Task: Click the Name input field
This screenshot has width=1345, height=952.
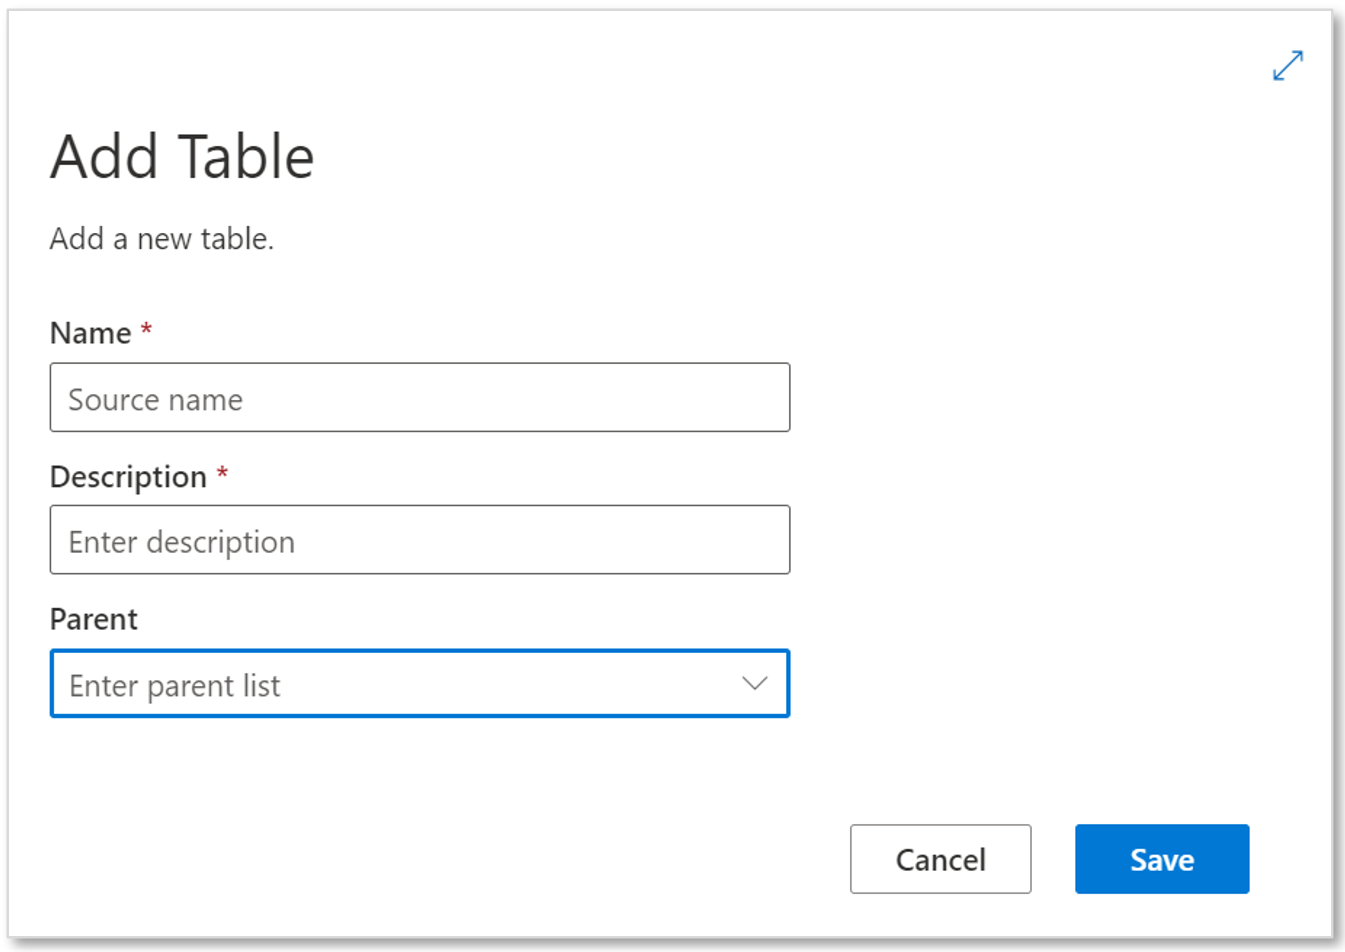Action: pos(420,398)
